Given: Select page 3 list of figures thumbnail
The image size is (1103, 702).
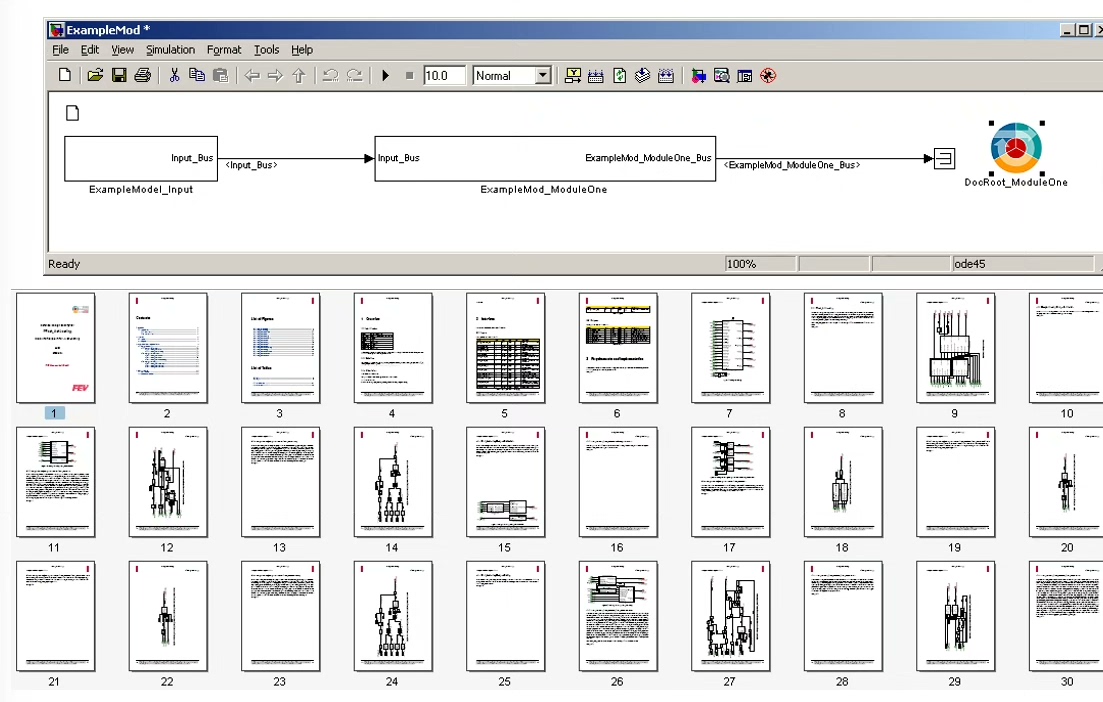Looking at the screenshot, I should tap(281, 347).
